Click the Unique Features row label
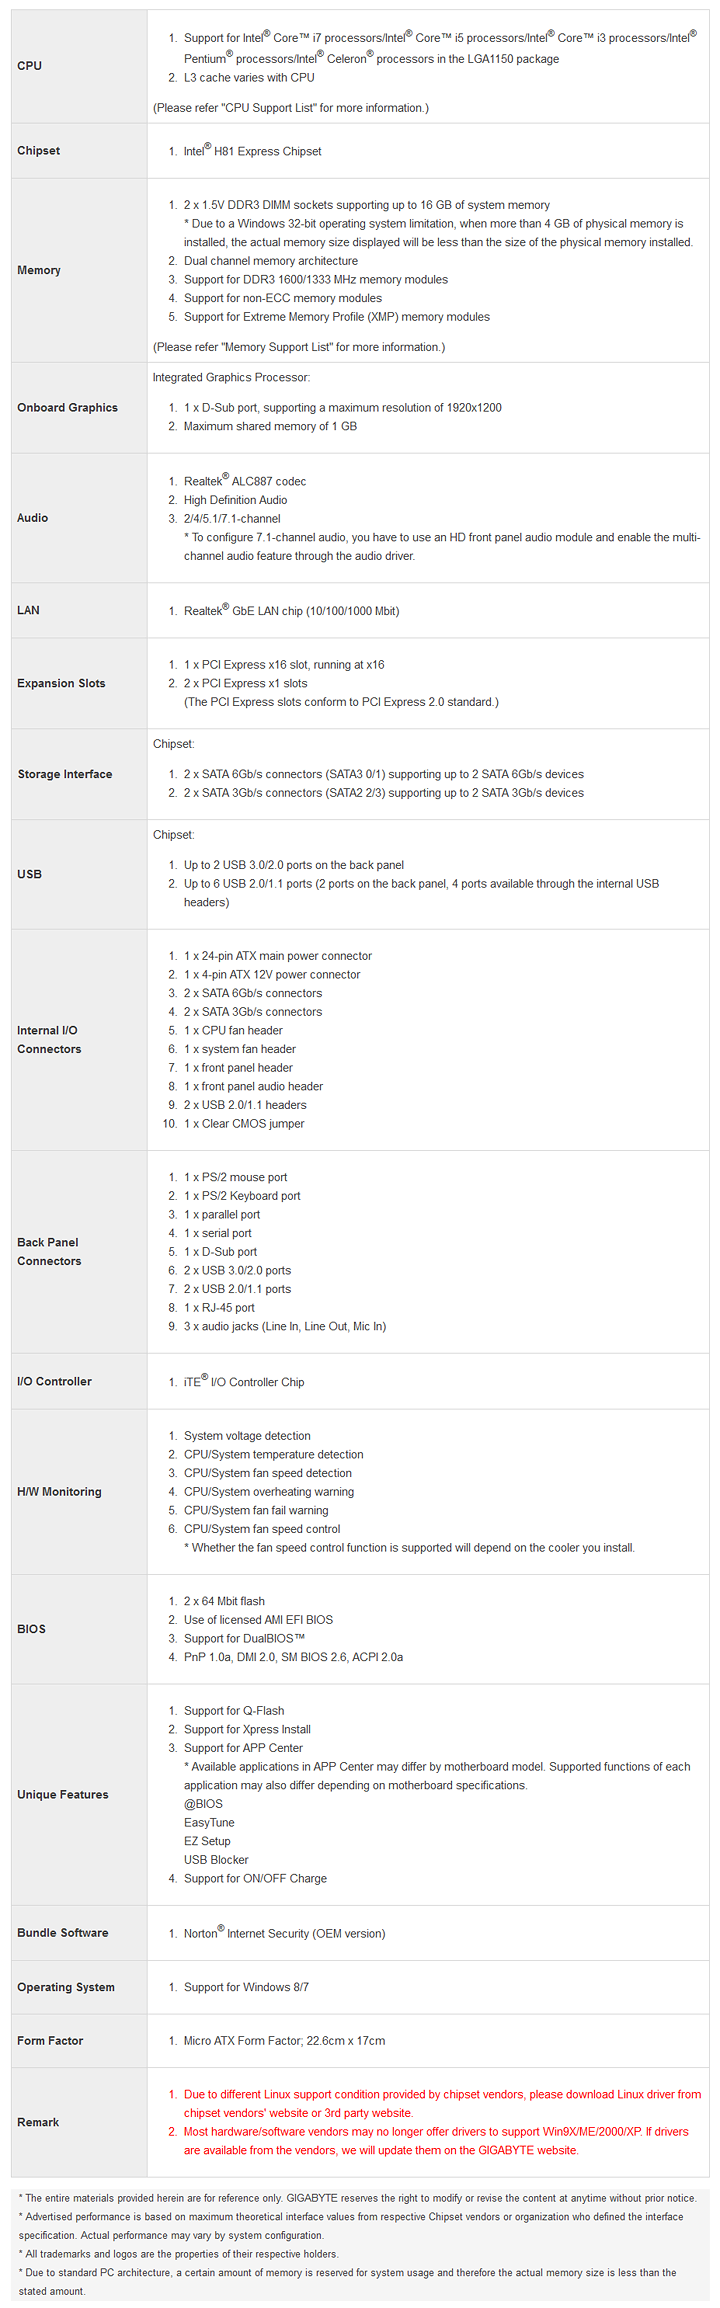This screenshot has width=720, height=2308. tap(63, 1795)
